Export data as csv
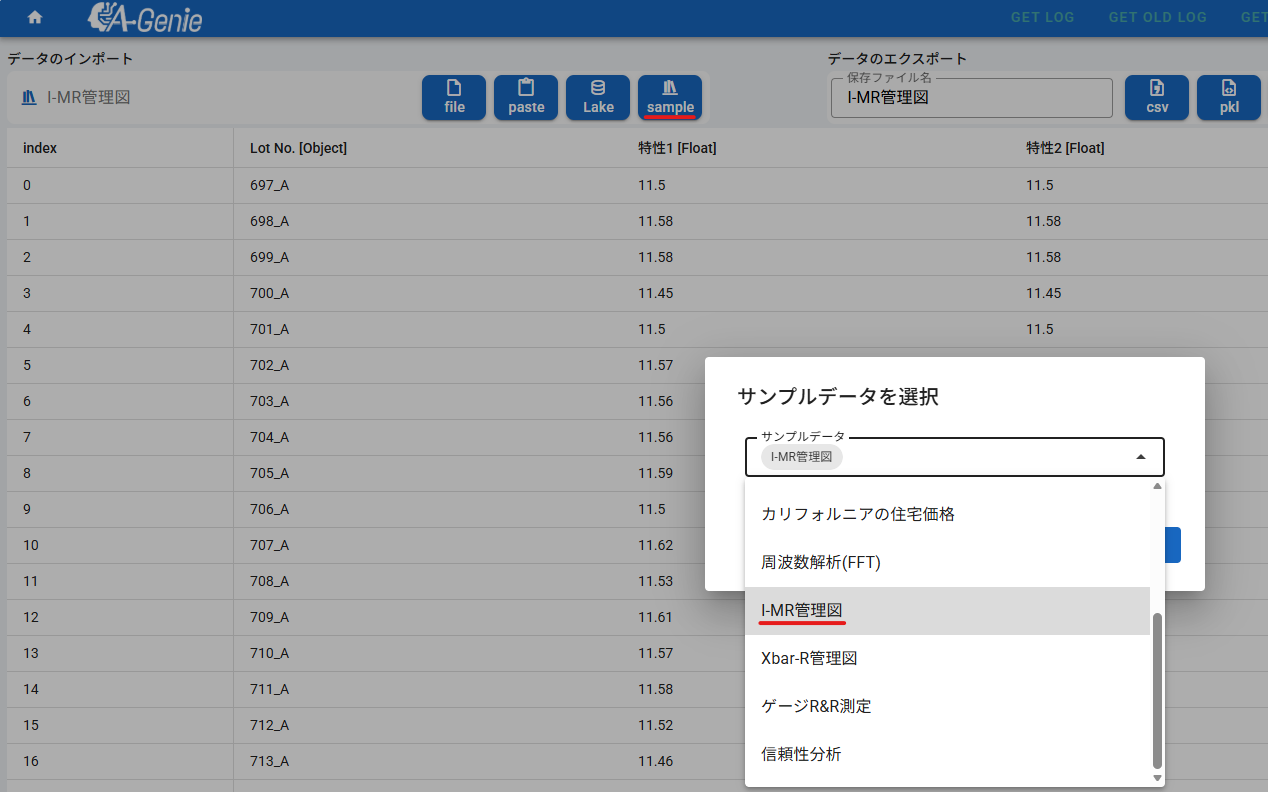 coord(1157,97)
